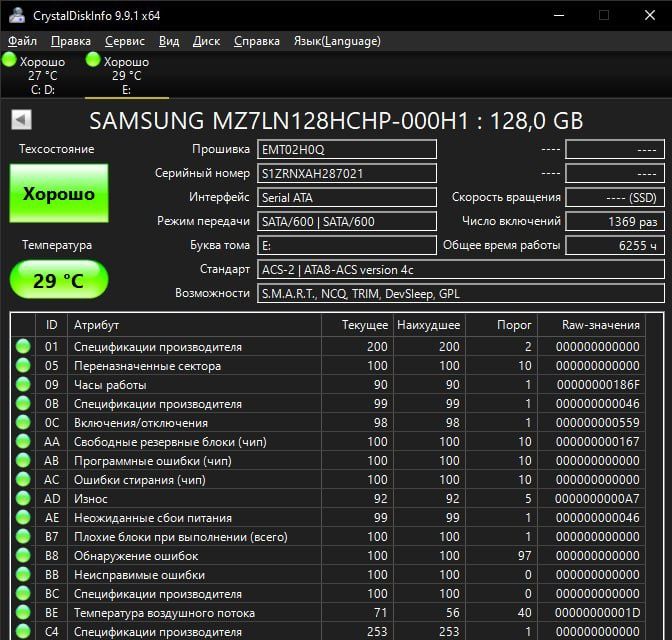Click the SATA/600 transfer mode field
672x640 pixels.
point(347,222)
